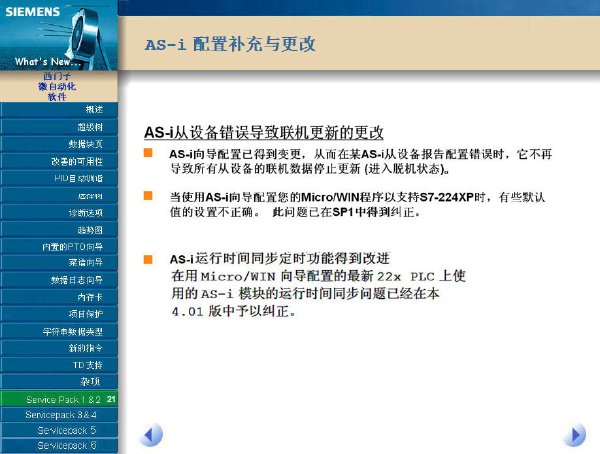Click paragraph mentioning S7-224XP
Image resolution: width=600 pixels, height=454 pixels.
coord(357,204)
